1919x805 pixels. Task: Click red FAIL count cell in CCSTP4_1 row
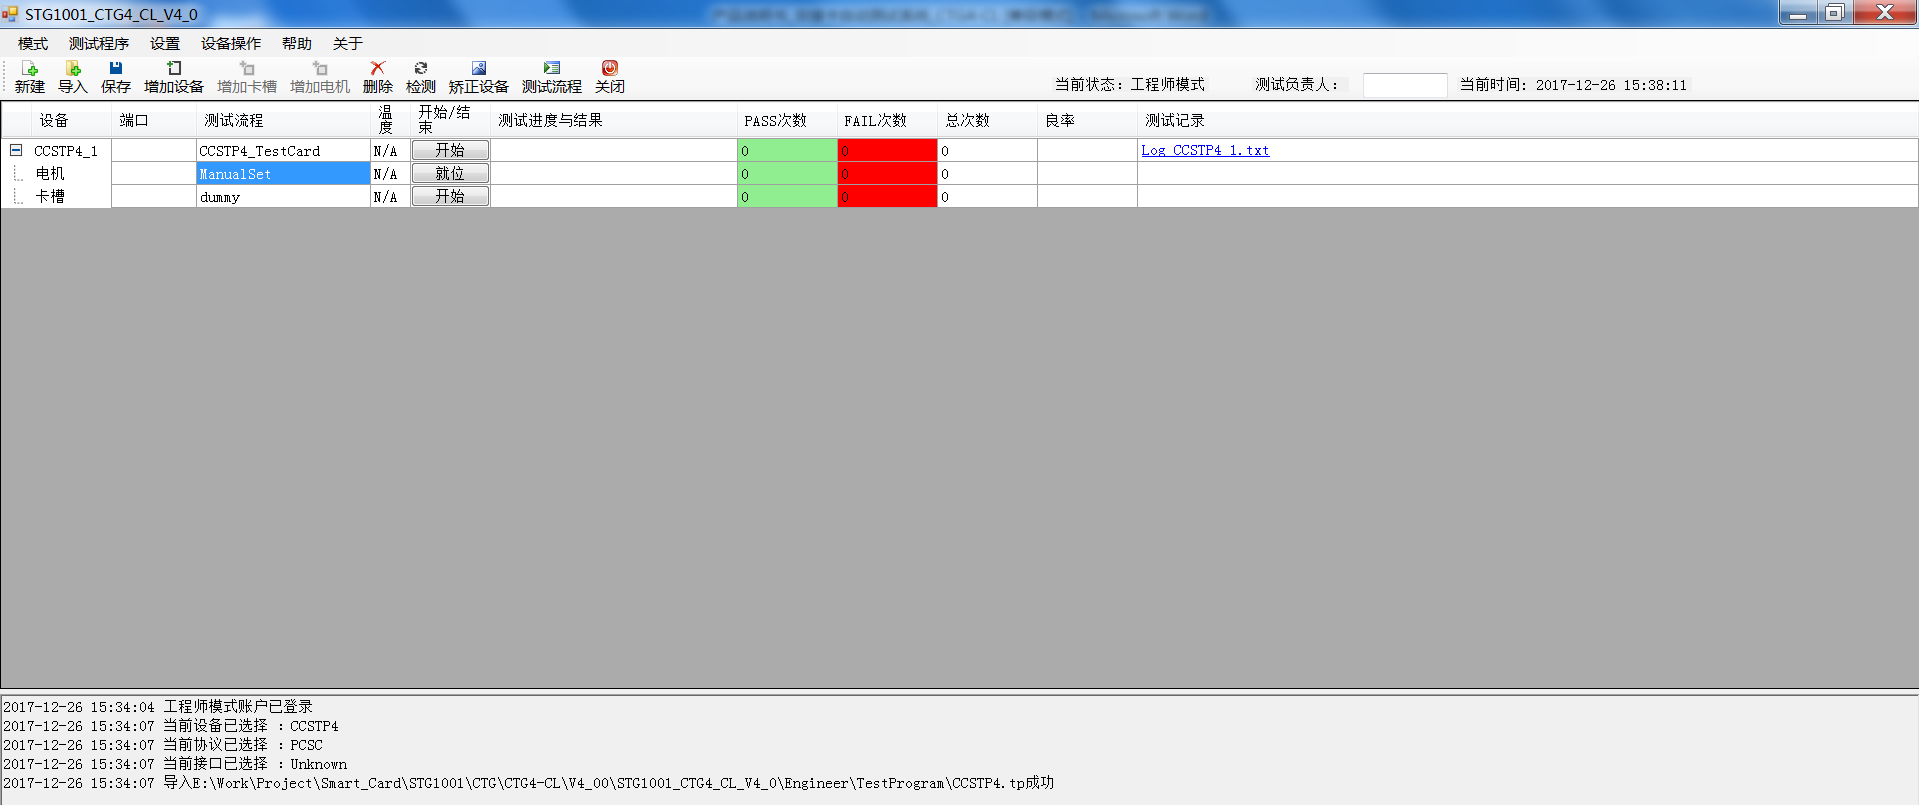coord(887,150)
